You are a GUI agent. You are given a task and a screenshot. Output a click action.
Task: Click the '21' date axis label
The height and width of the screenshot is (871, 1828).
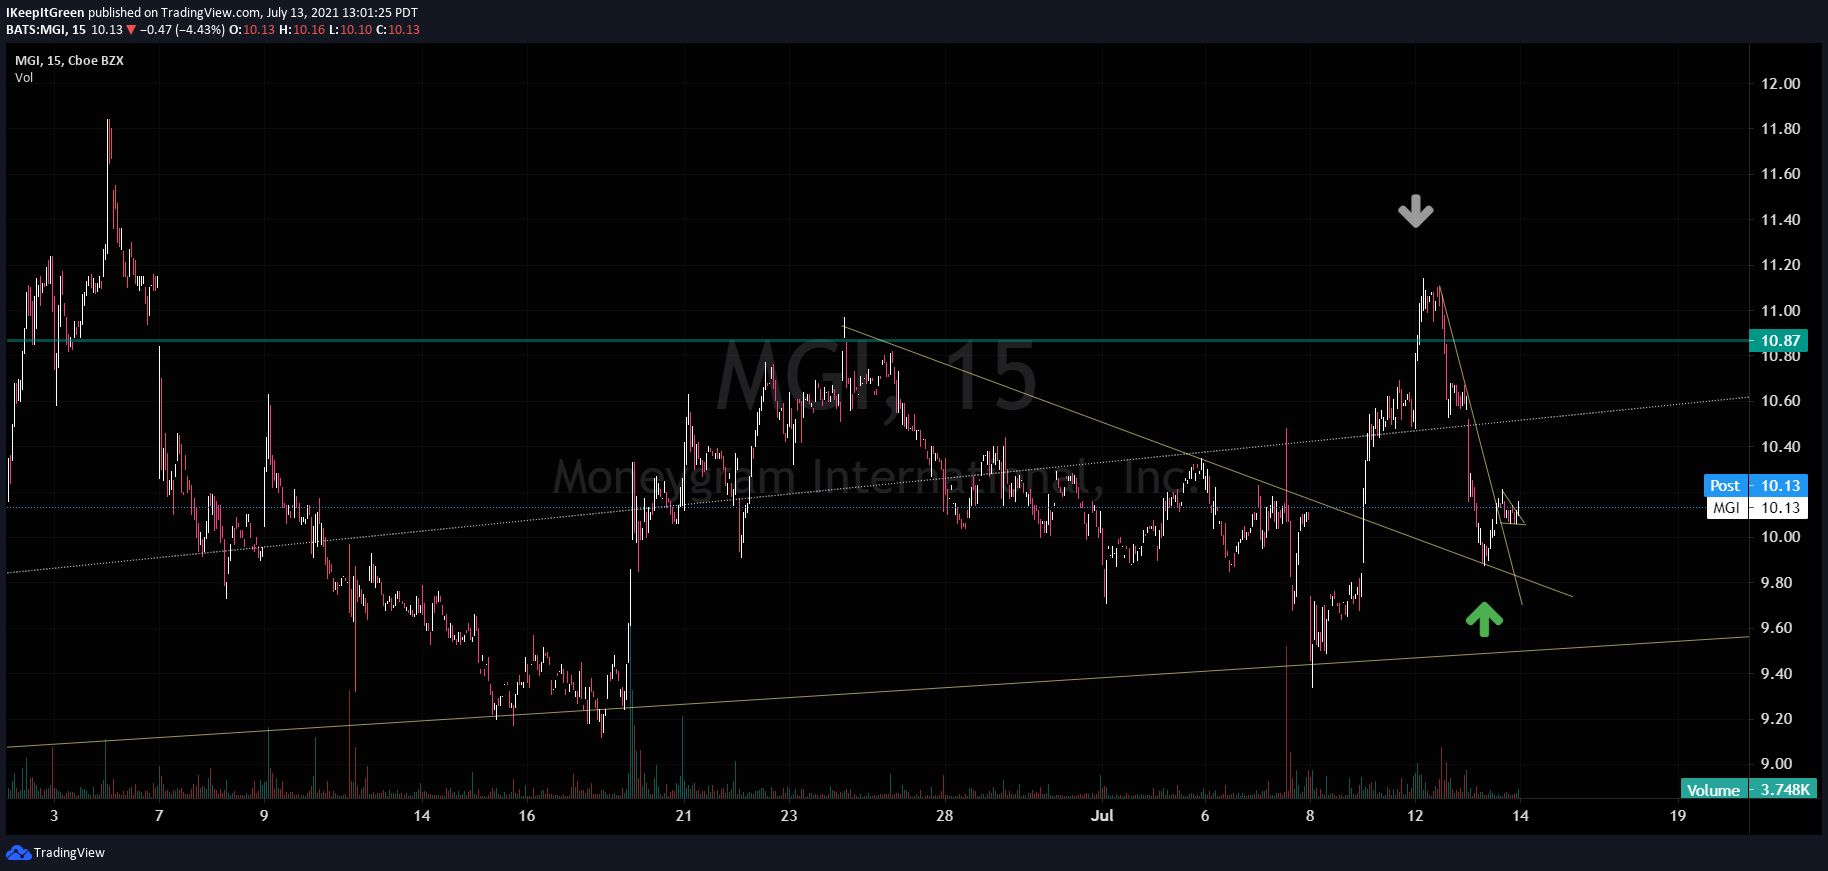pos(684,815)
